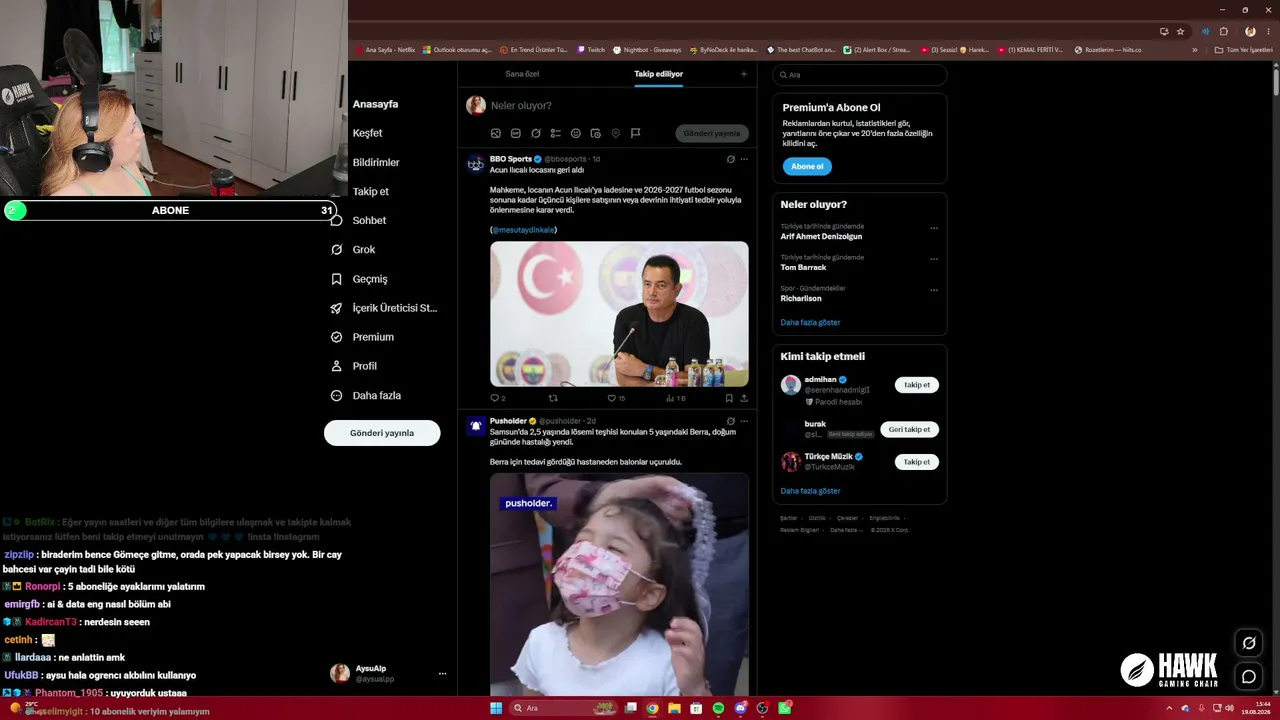Add a GIF using the composer GIF icon
The height and width of the screenshot is (720, 1280).
pyautogui.click(x=516, y=133)
